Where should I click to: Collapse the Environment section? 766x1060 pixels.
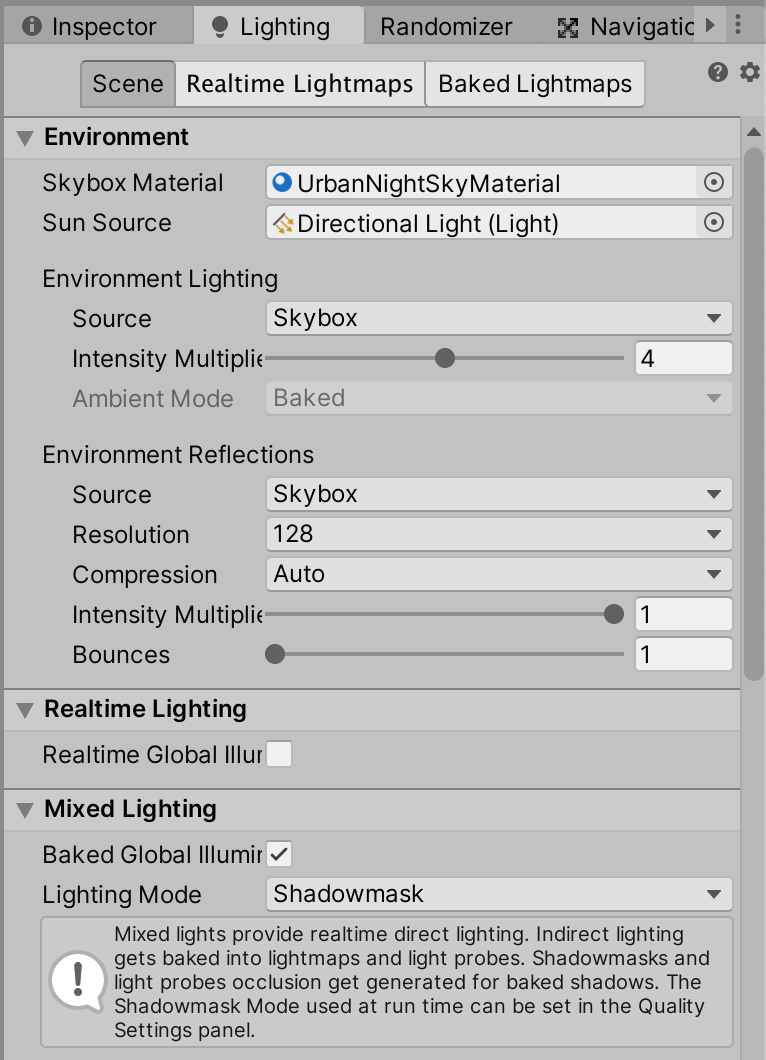(25, 138)
